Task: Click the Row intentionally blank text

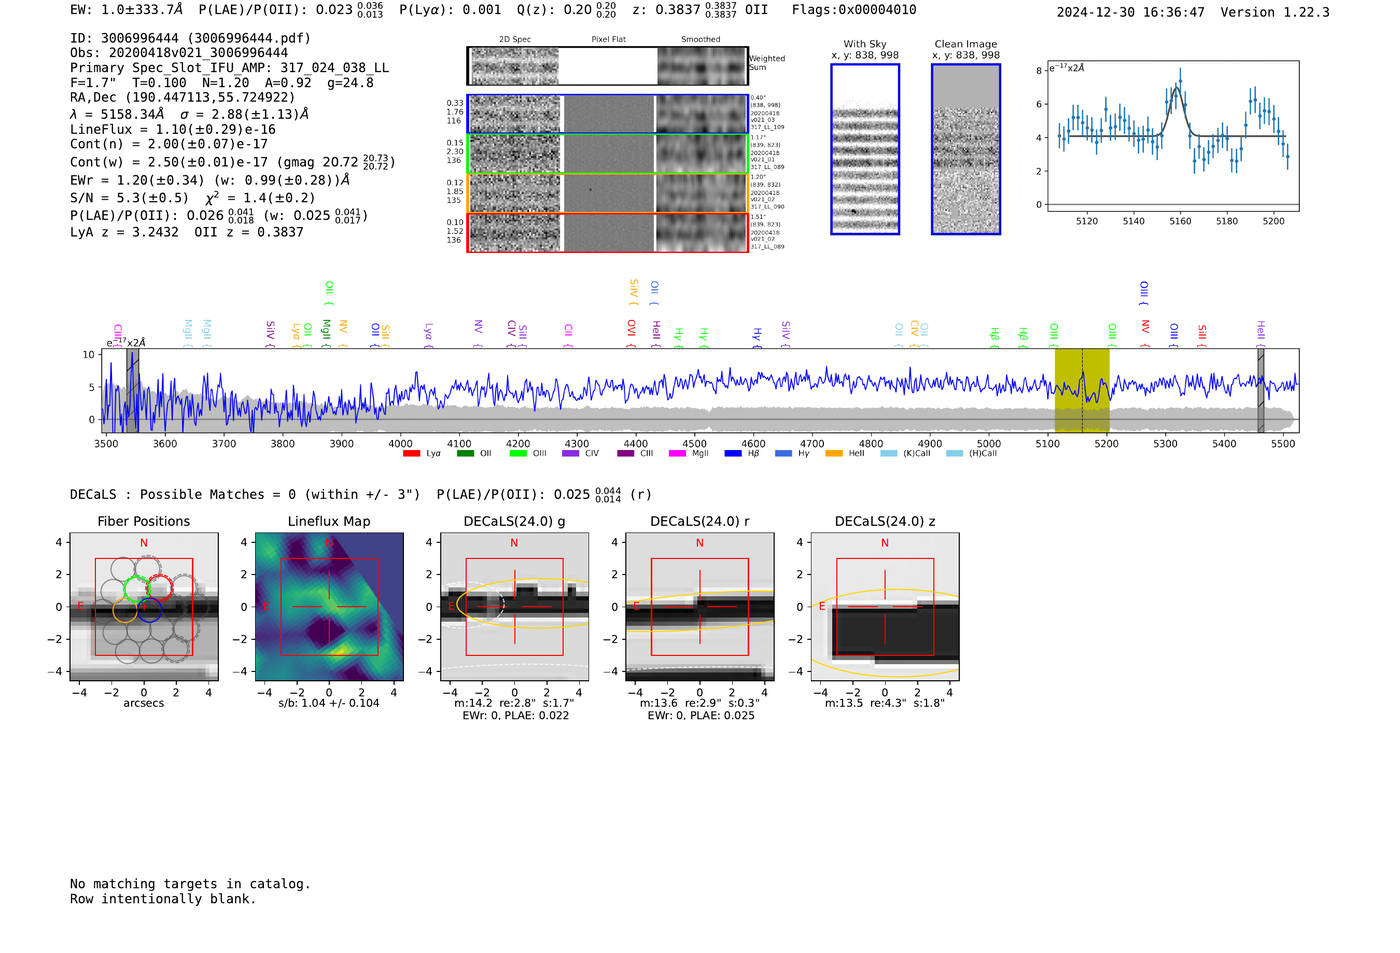Action: pyautogui.click(x=163, y=899)
